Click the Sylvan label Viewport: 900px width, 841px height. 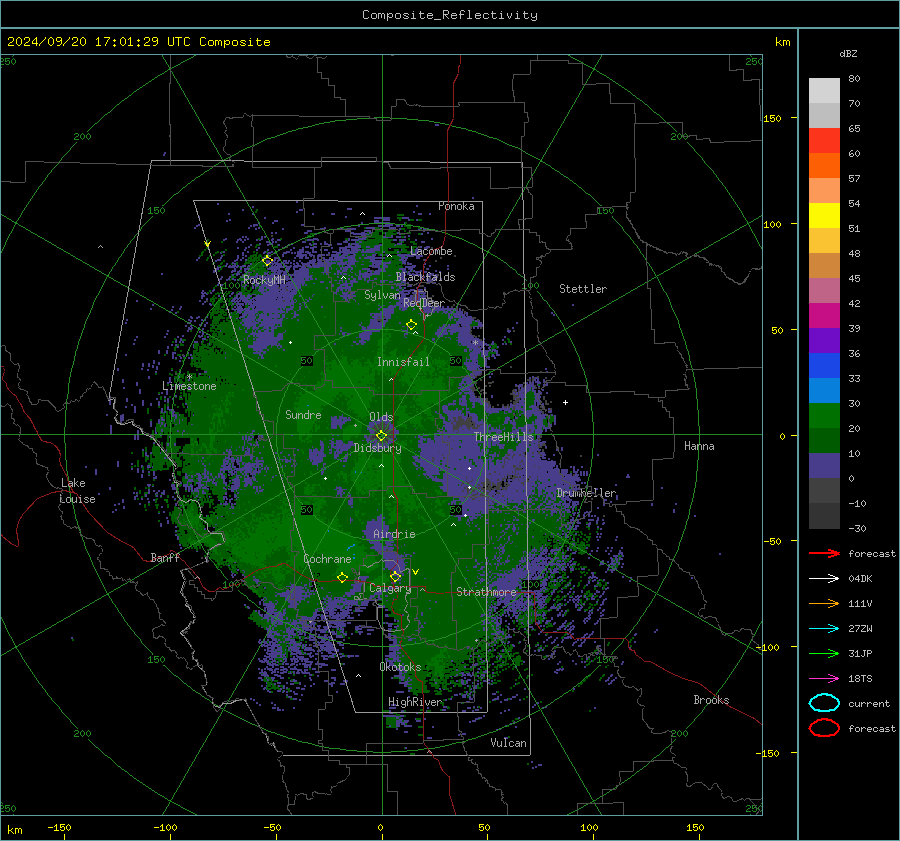pyautogui.click(x=382, y=295)
